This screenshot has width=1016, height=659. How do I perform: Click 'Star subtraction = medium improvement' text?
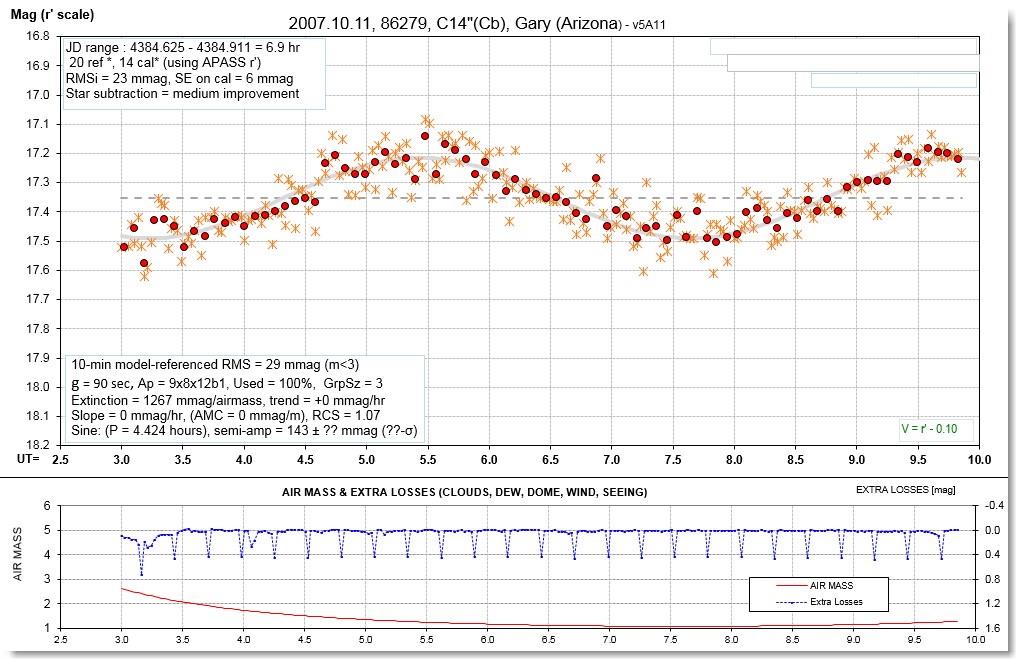point(182,93)
